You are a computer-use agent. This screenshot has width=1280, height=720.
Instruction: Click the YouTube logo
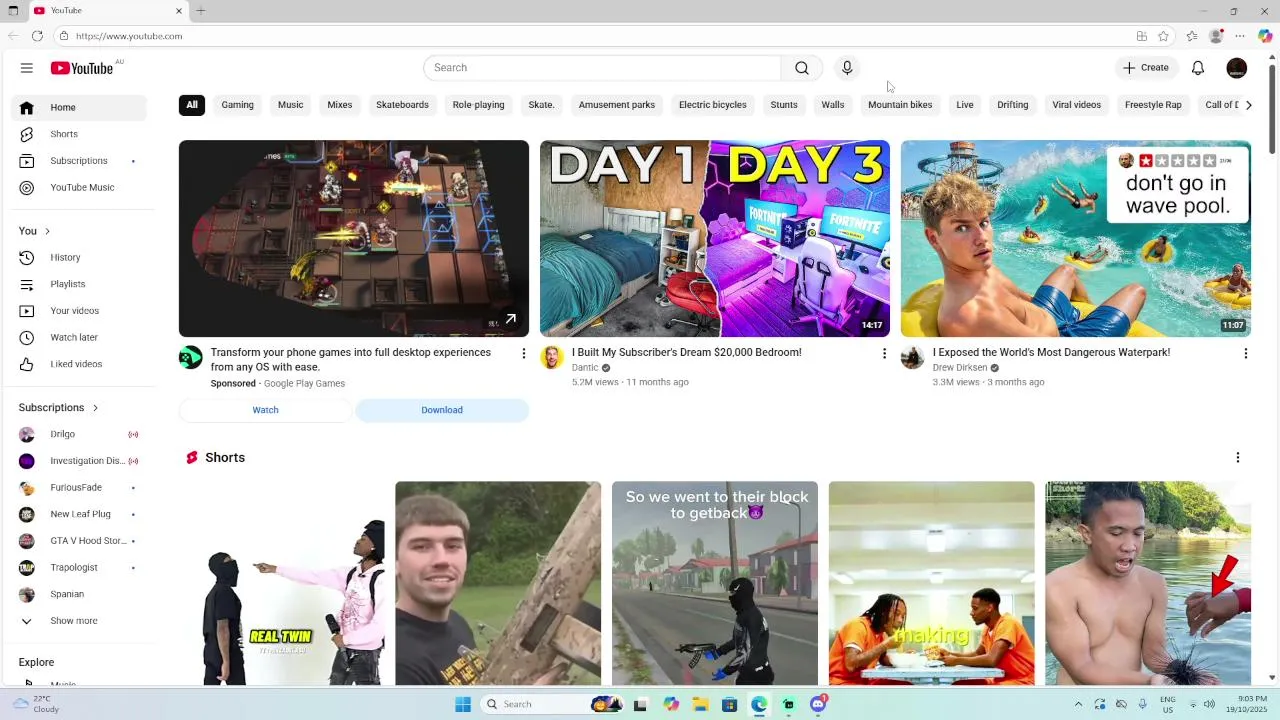pyautogui.click(x=82, y=68)
